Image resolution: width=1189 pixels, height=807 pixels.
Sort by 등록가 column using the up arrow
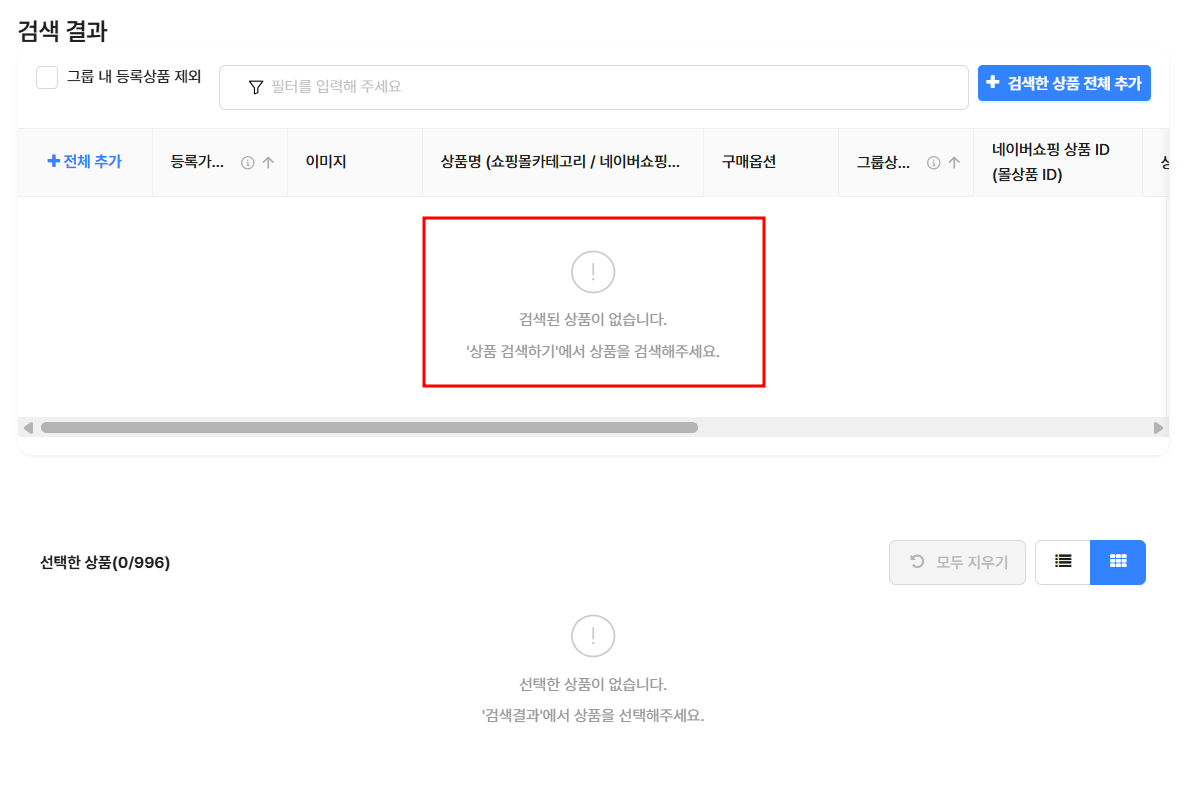[268, 162]
